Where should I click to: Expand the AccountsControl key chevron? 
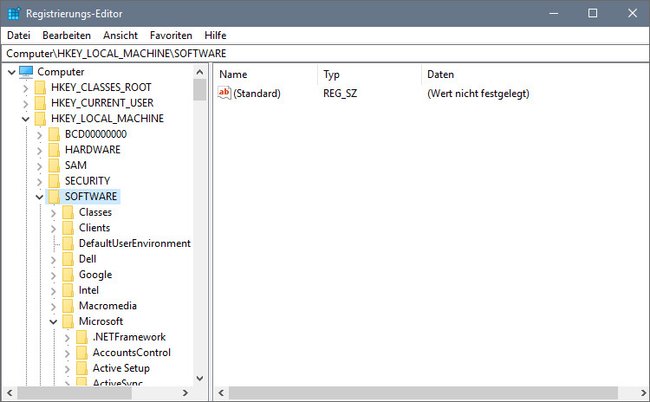click(x=67, y=354)
